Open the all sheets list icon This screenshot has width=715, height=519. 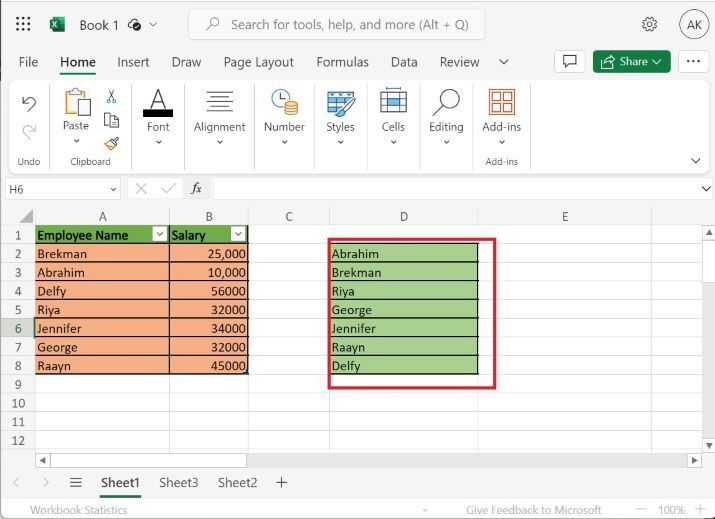click(x=76, y=483)
